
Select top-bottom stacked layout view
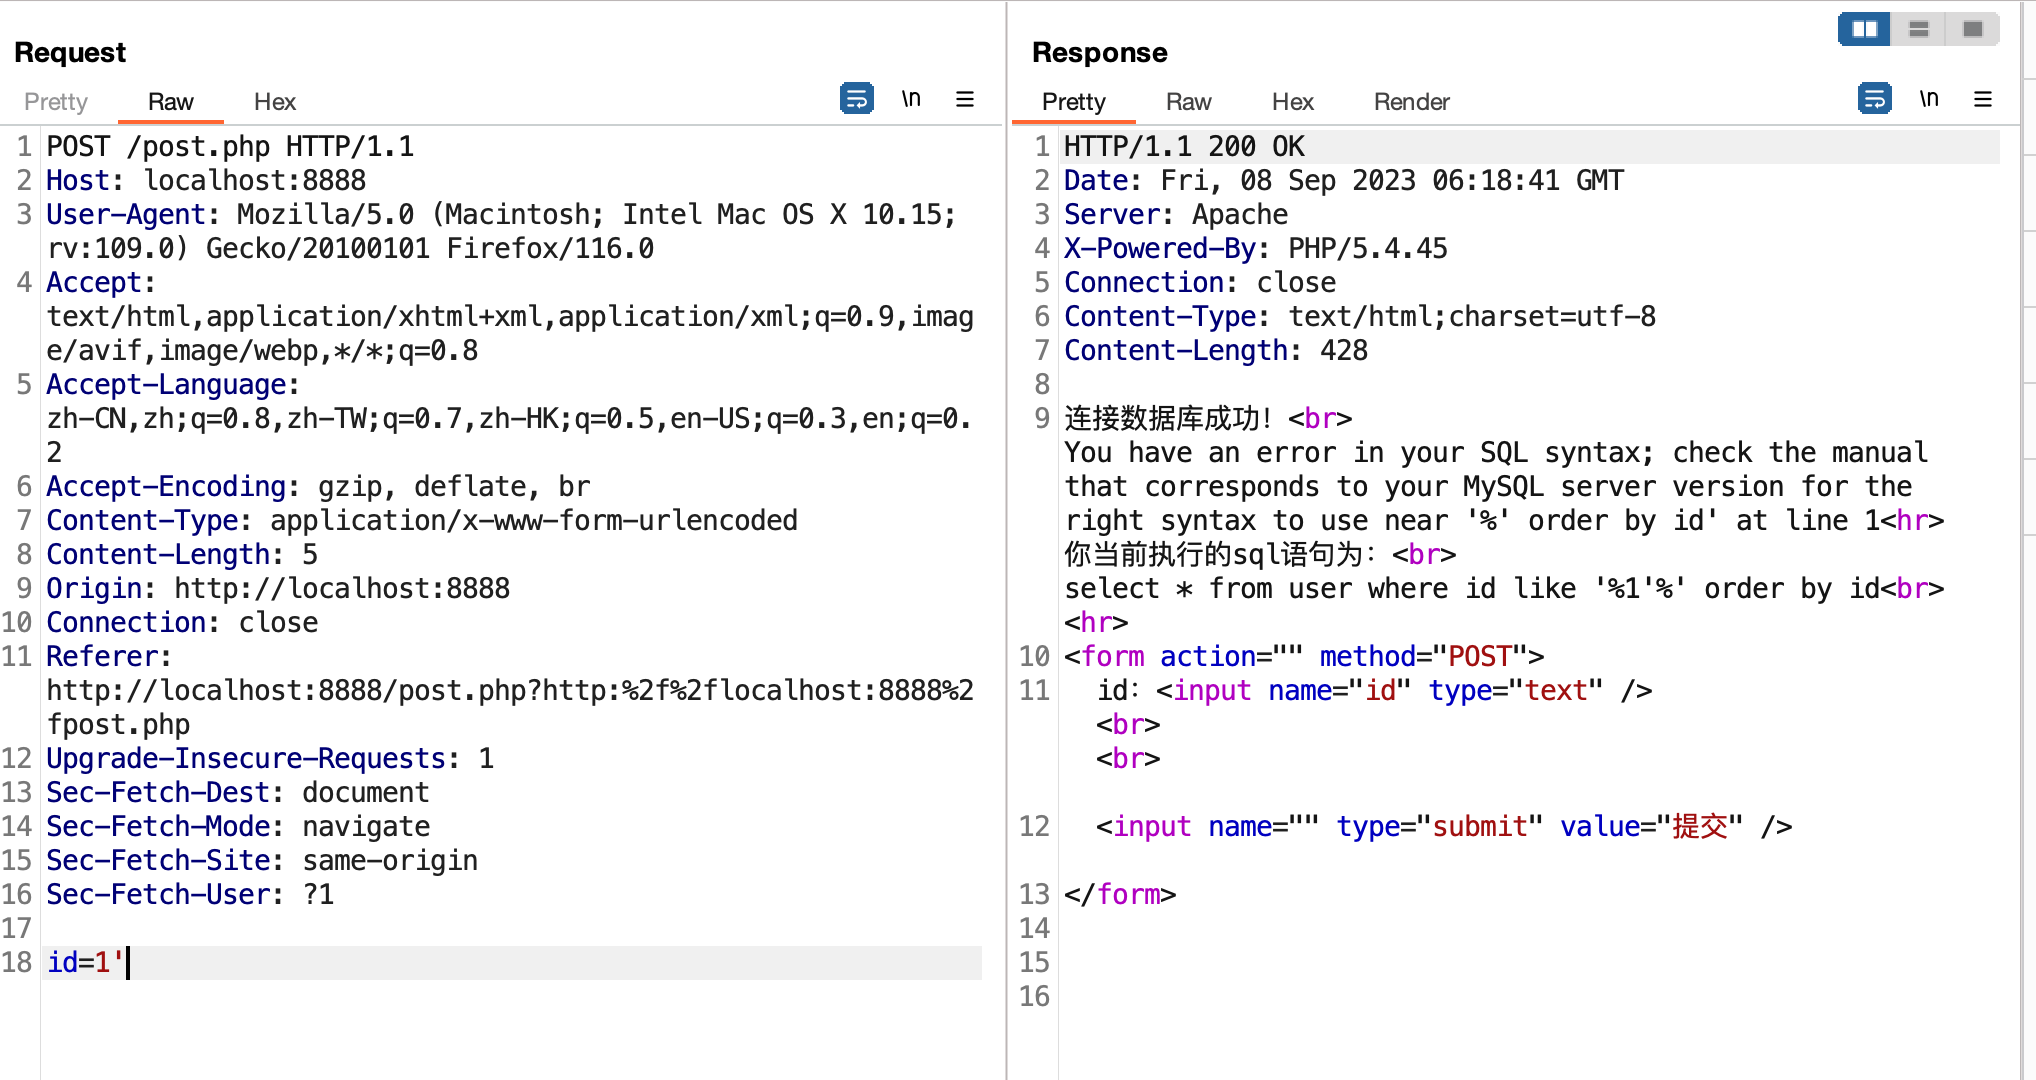(1918, 29)
